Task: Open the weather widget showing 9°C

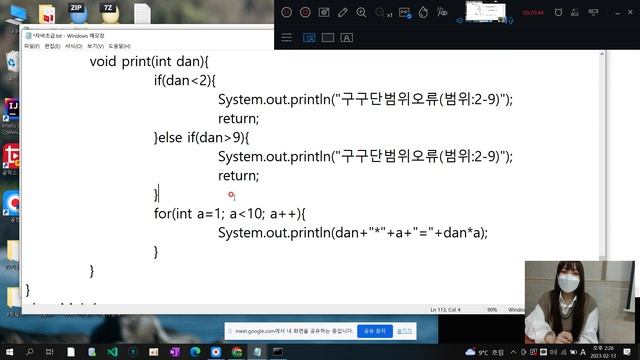Action: 485,352
